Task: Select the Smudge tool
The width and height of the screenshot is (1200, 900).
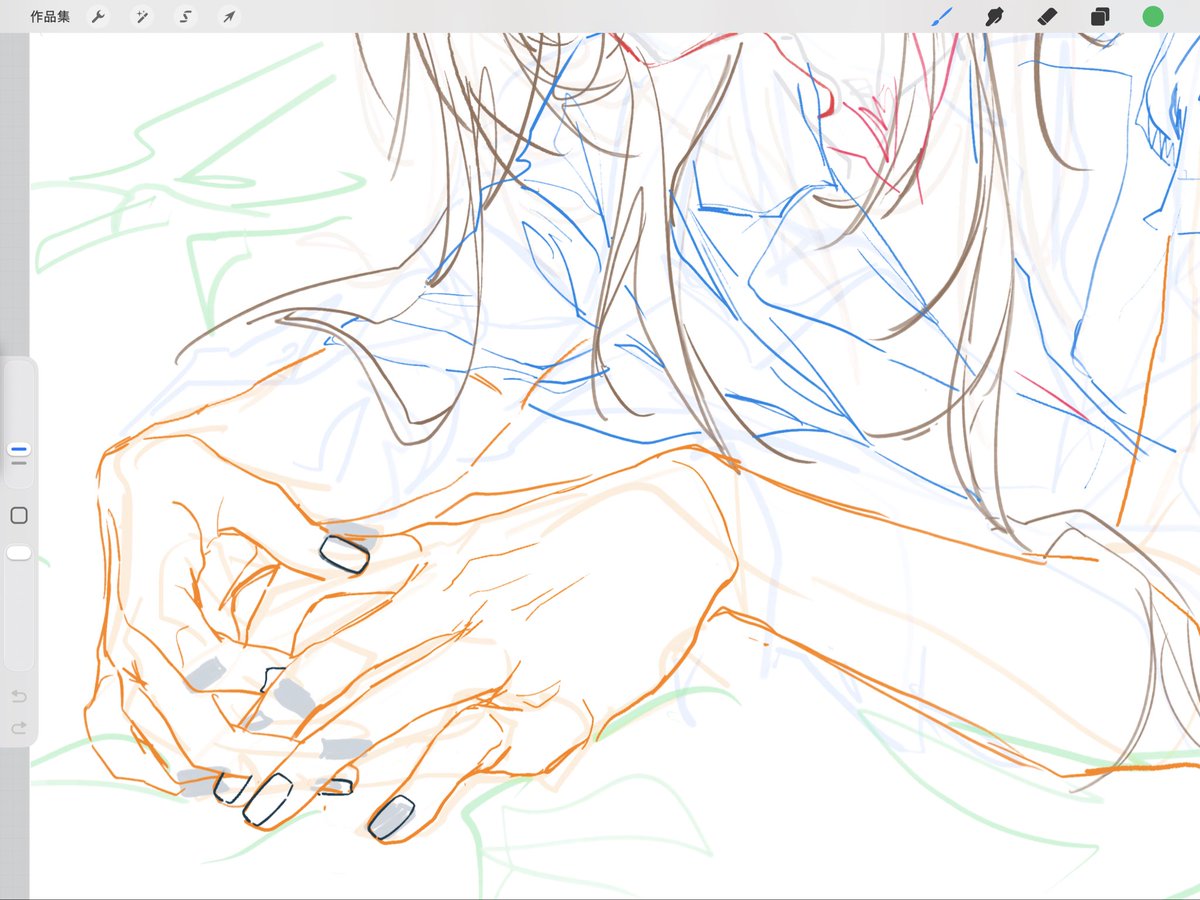Action: point(994,16)
